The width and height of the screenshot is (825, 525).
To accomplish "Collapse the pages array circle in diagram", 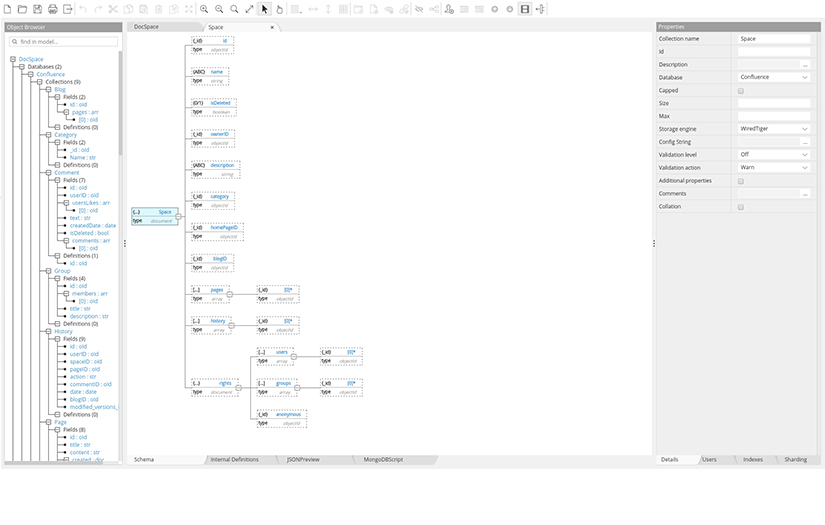I will click(x=229, y=294).
